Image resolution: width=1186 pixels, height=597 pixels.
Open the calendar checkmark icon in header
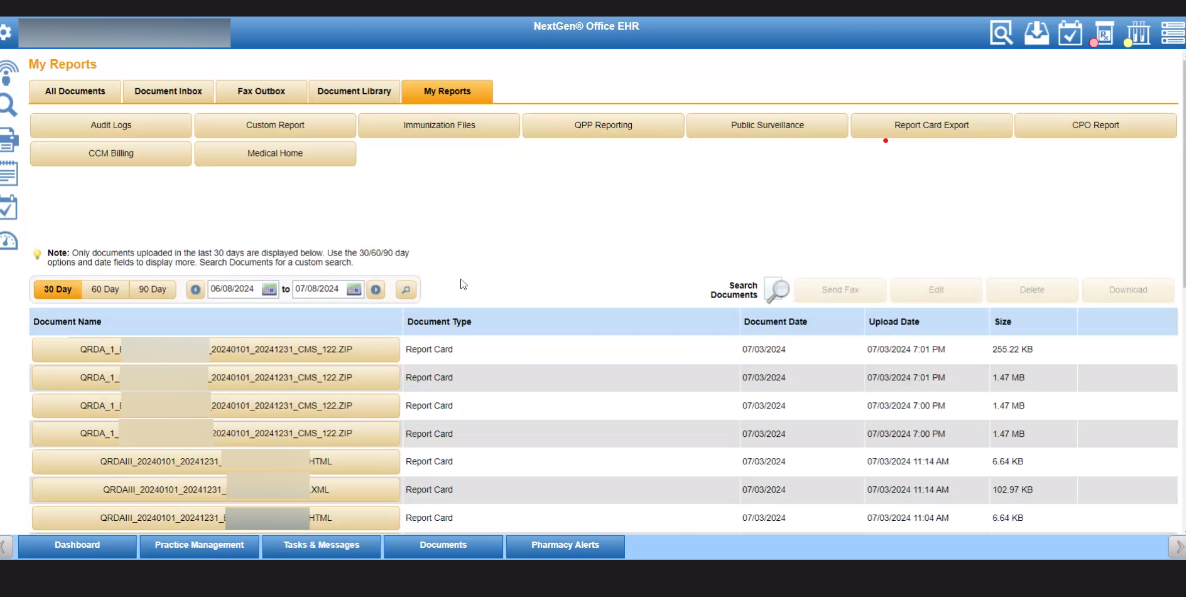pos(1070,33)
